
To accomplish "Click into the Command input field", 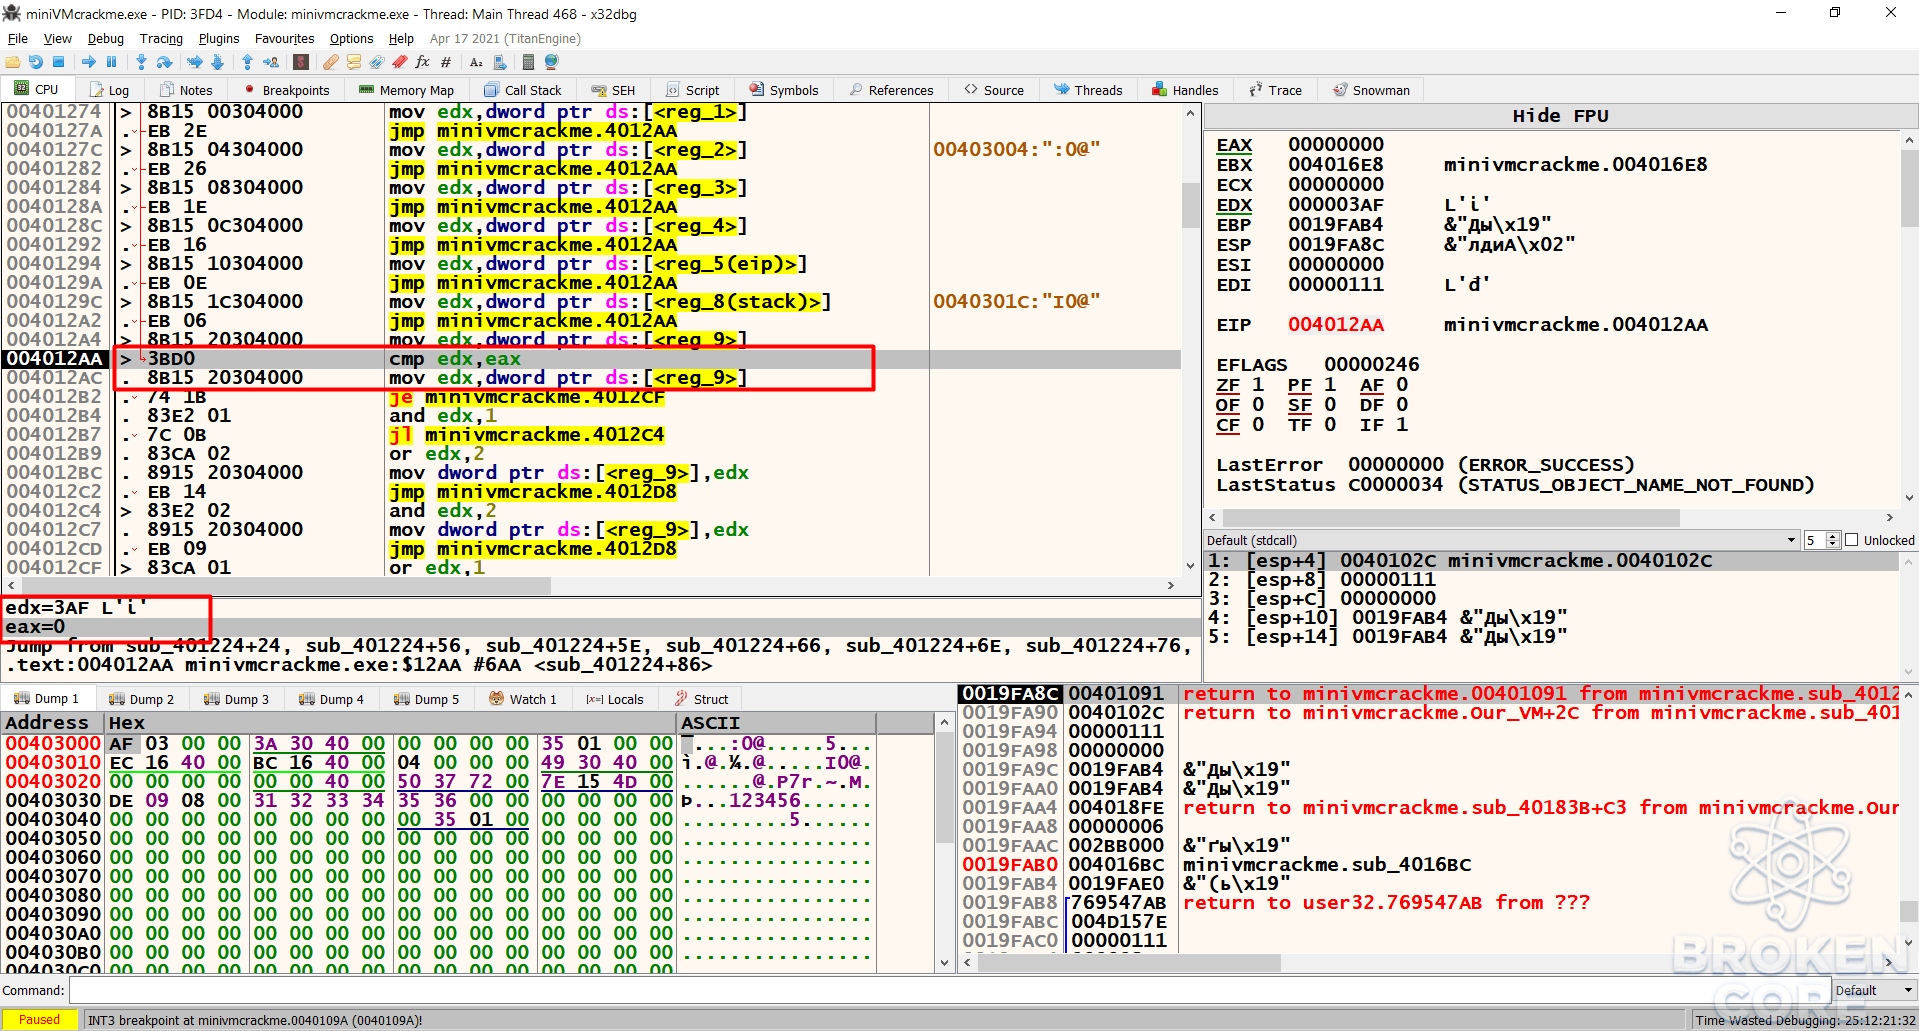I will [x=948, y=990].
